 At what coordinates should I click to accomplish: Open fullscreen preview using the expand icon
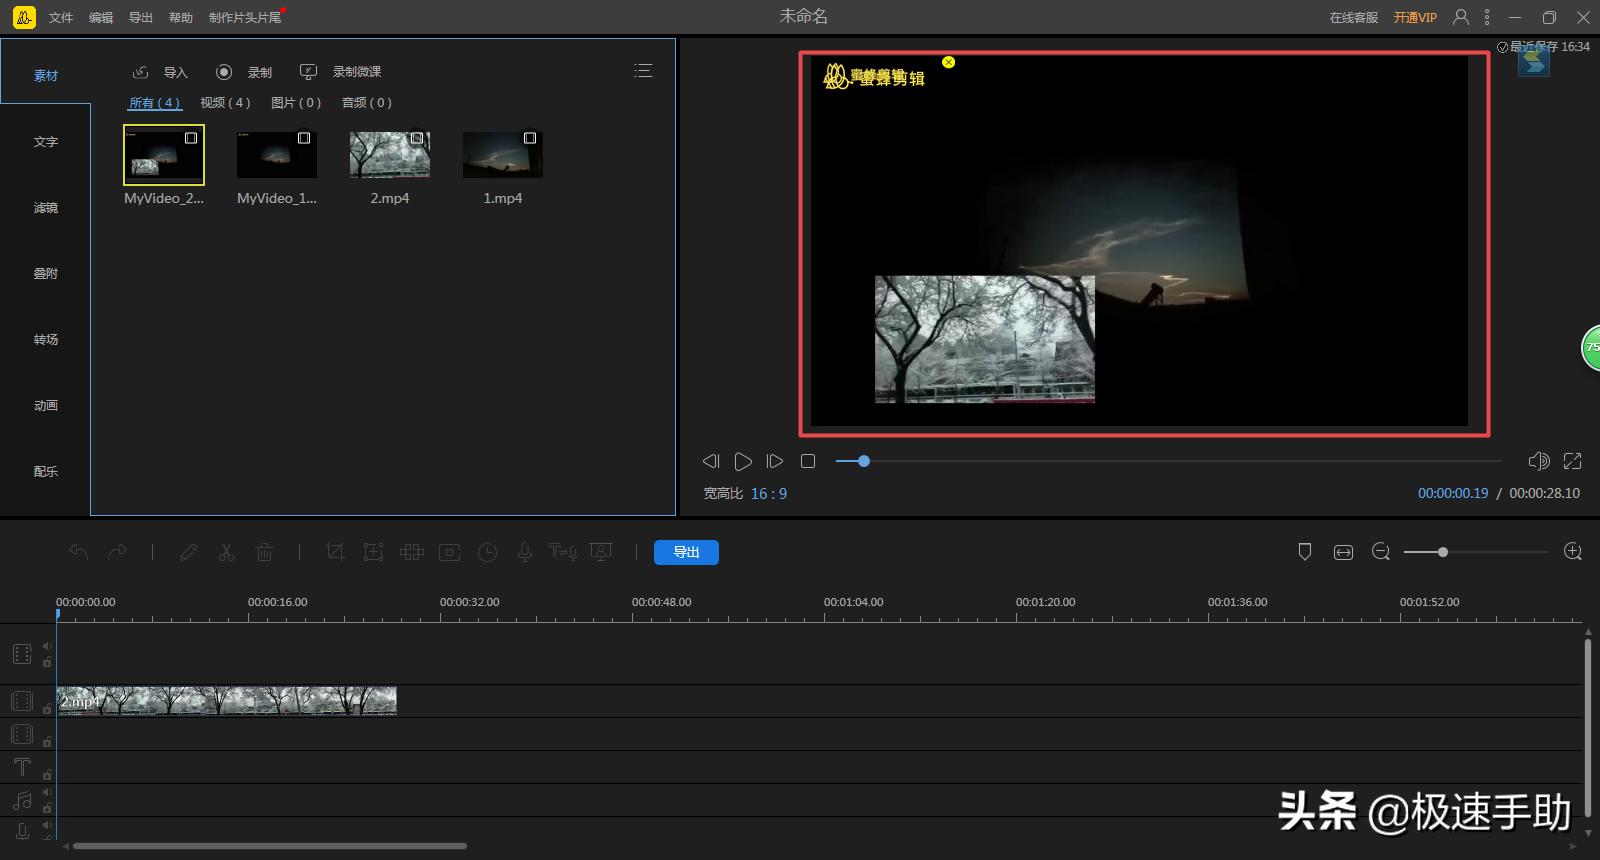click(1572, 461)
